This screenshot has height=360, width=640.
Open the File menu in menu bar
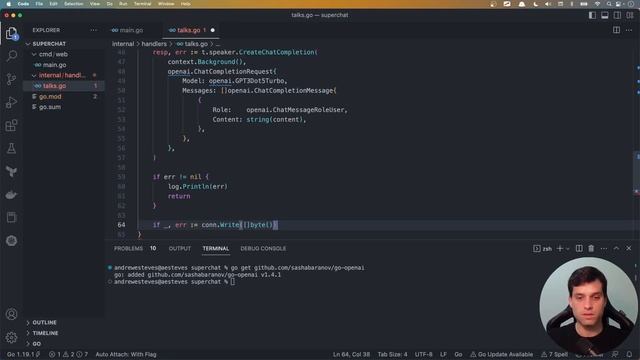coord(39,4)
